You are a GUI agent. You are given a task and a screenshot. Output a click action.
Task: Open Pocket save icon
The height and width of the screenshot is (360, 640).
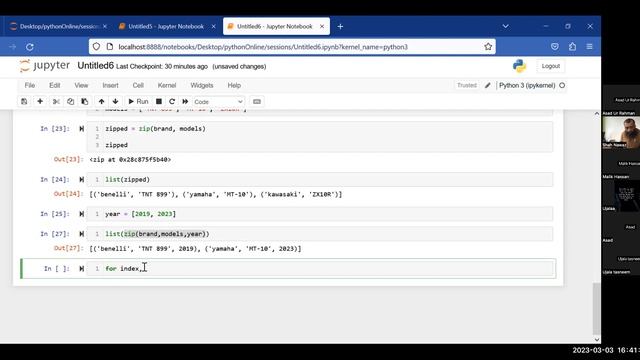(x=555, y=47)
